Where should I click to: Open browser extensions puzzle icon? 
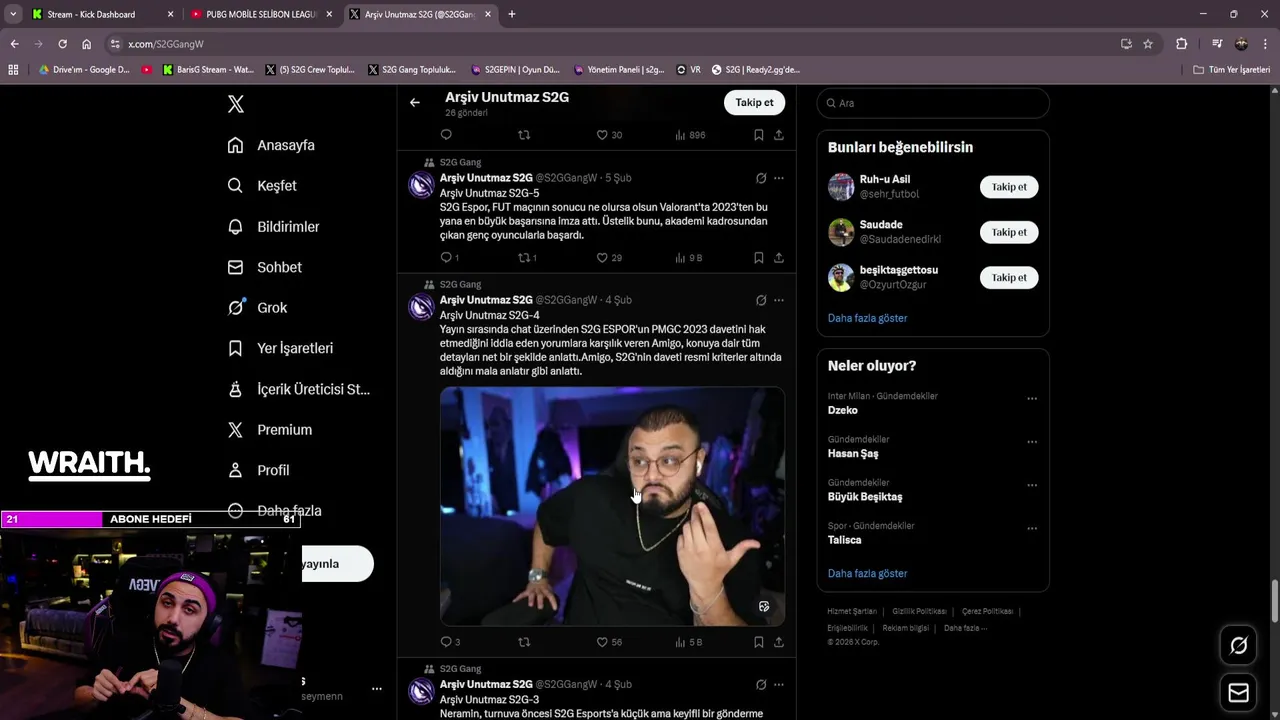coord(1181,44)
